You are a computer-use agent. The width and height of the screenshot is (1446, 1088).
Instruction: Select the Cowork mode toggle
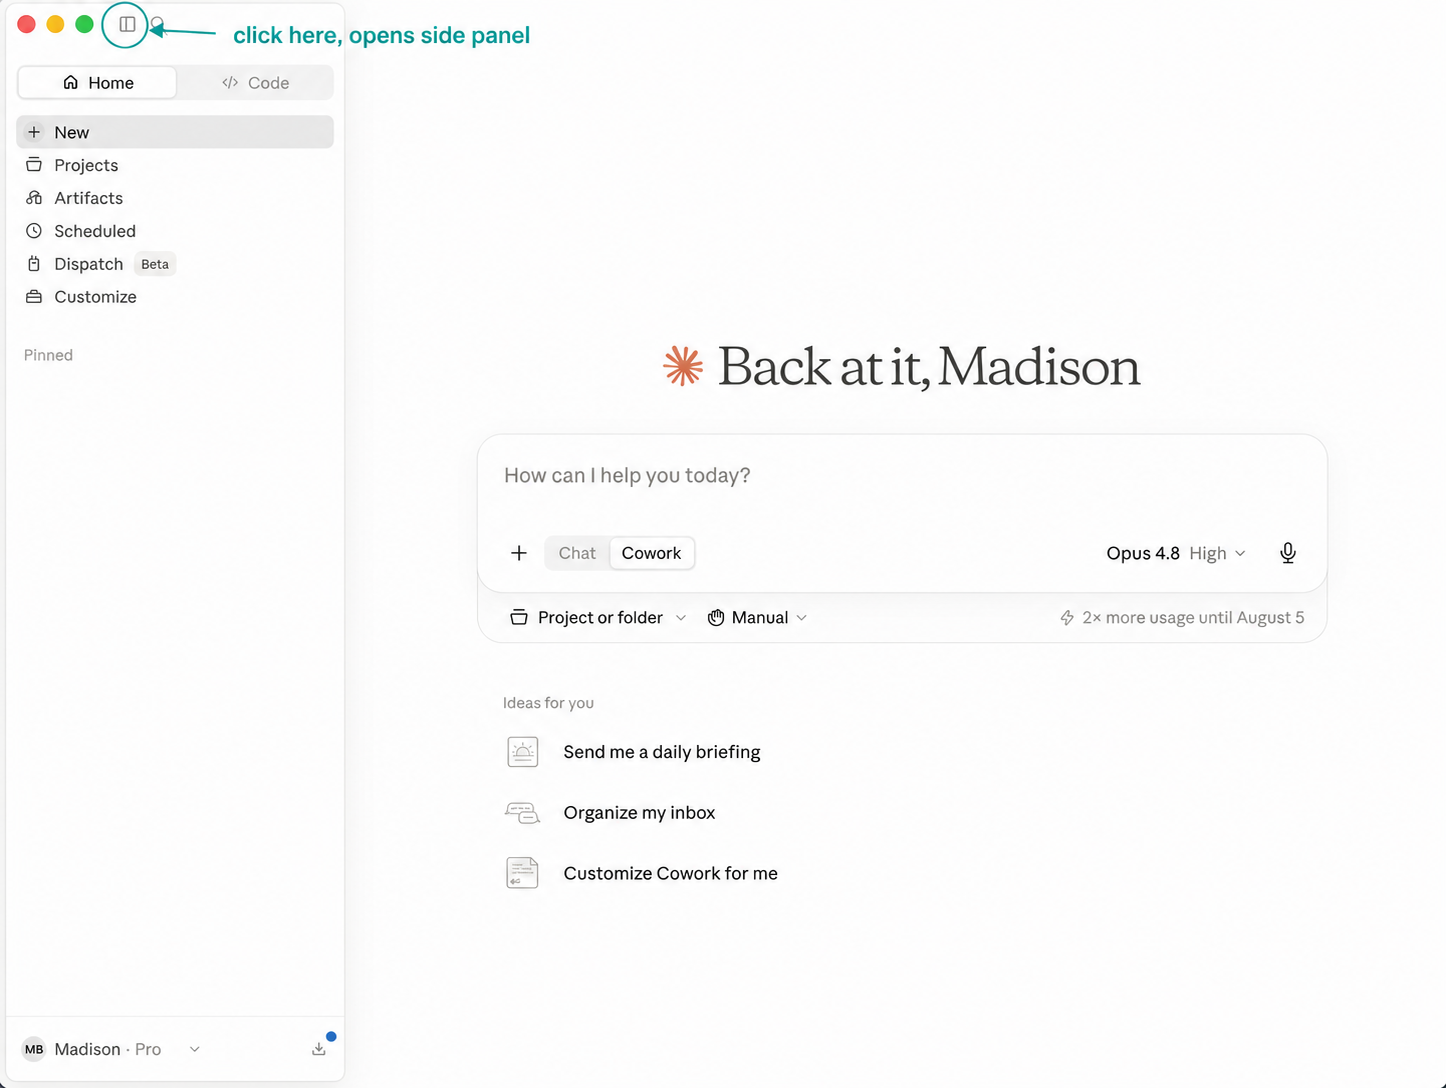651,553
